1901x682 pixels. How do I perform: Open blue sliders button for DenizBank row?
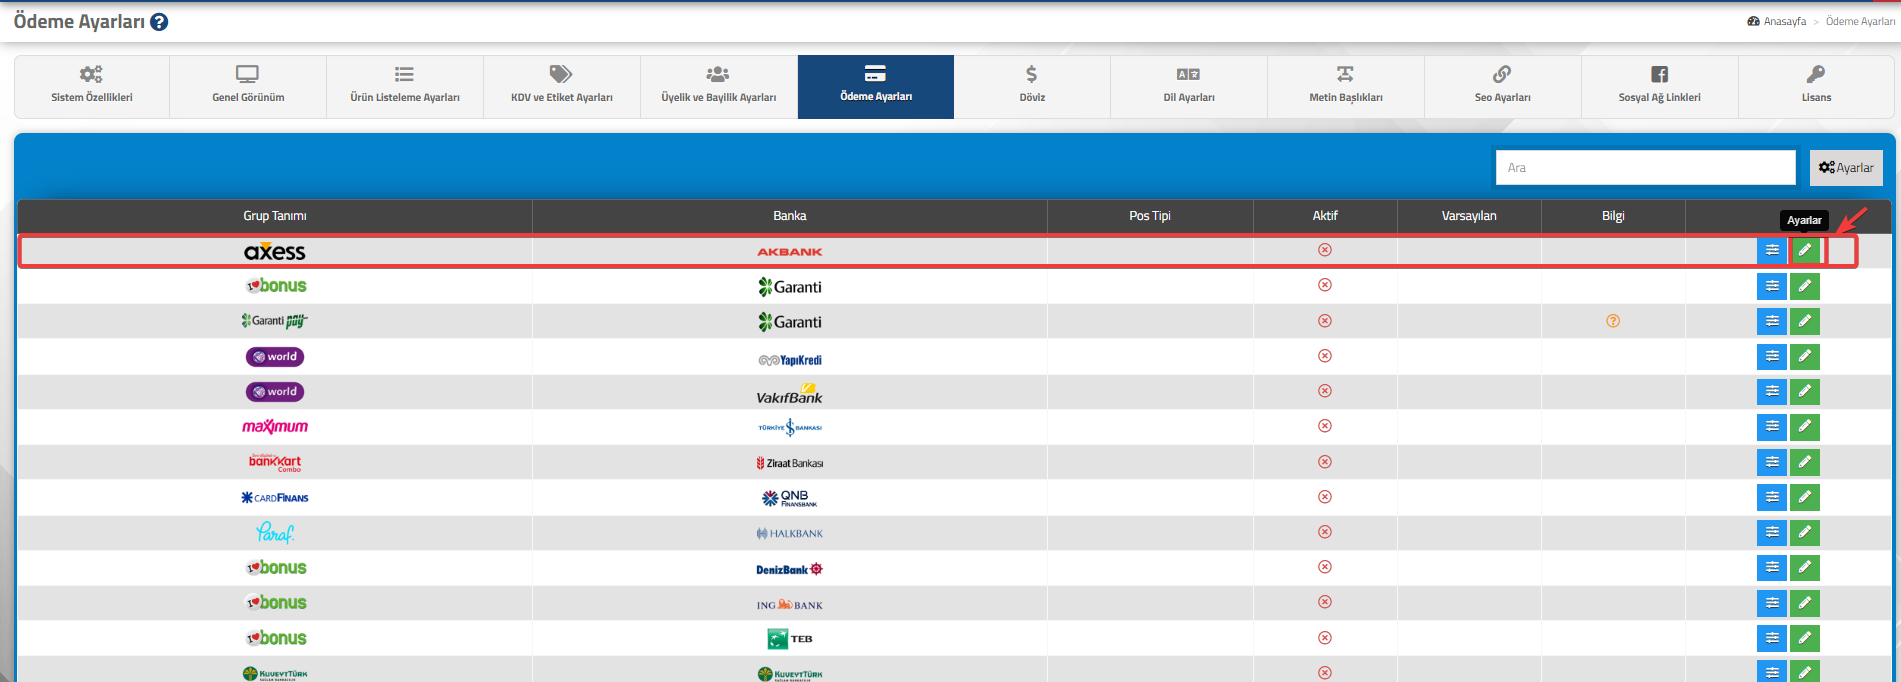(x=1772, y=568)
